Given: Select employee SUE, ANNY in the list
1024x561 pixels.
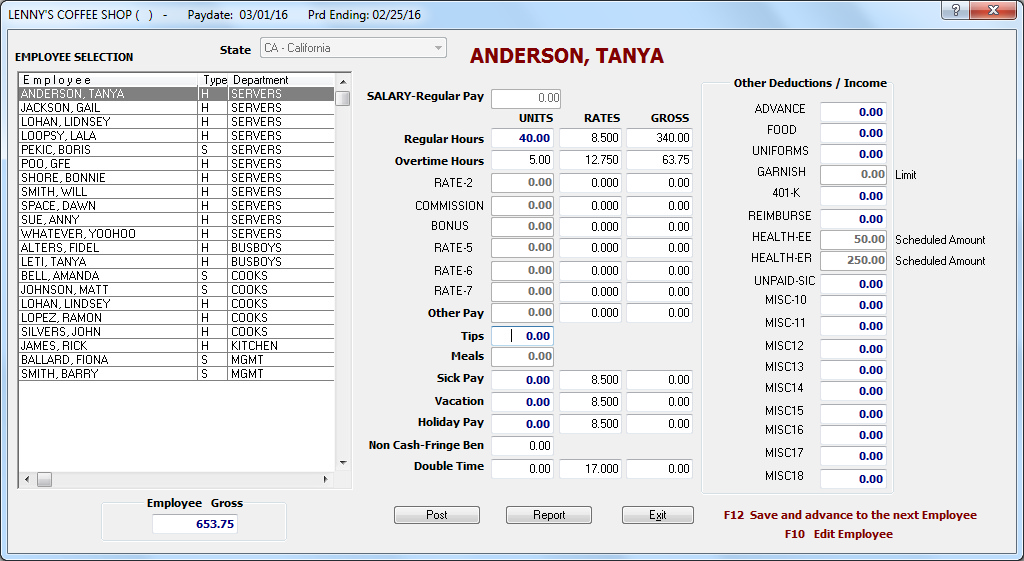Looking at the screenshot, I should [176, 220].
